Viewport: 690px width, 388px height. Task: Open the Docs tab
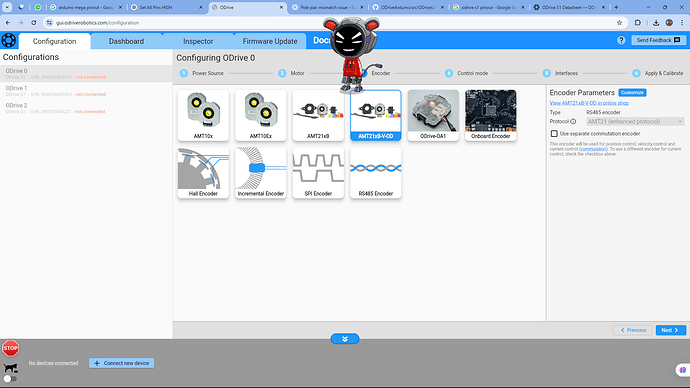tap(321, 40)
